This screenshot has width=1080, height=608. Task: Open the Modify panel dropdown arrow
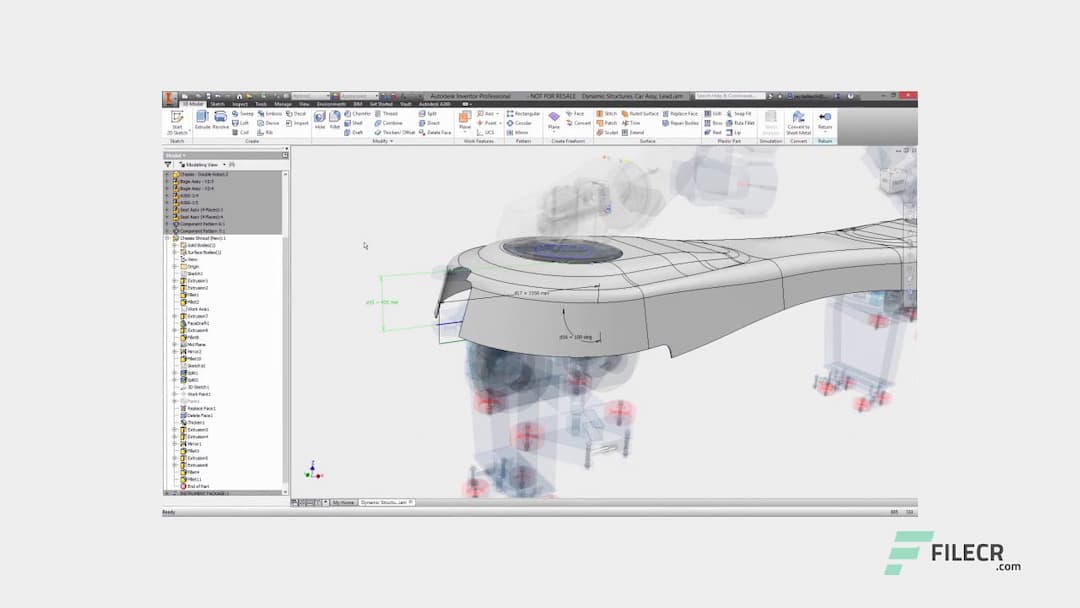391,140
